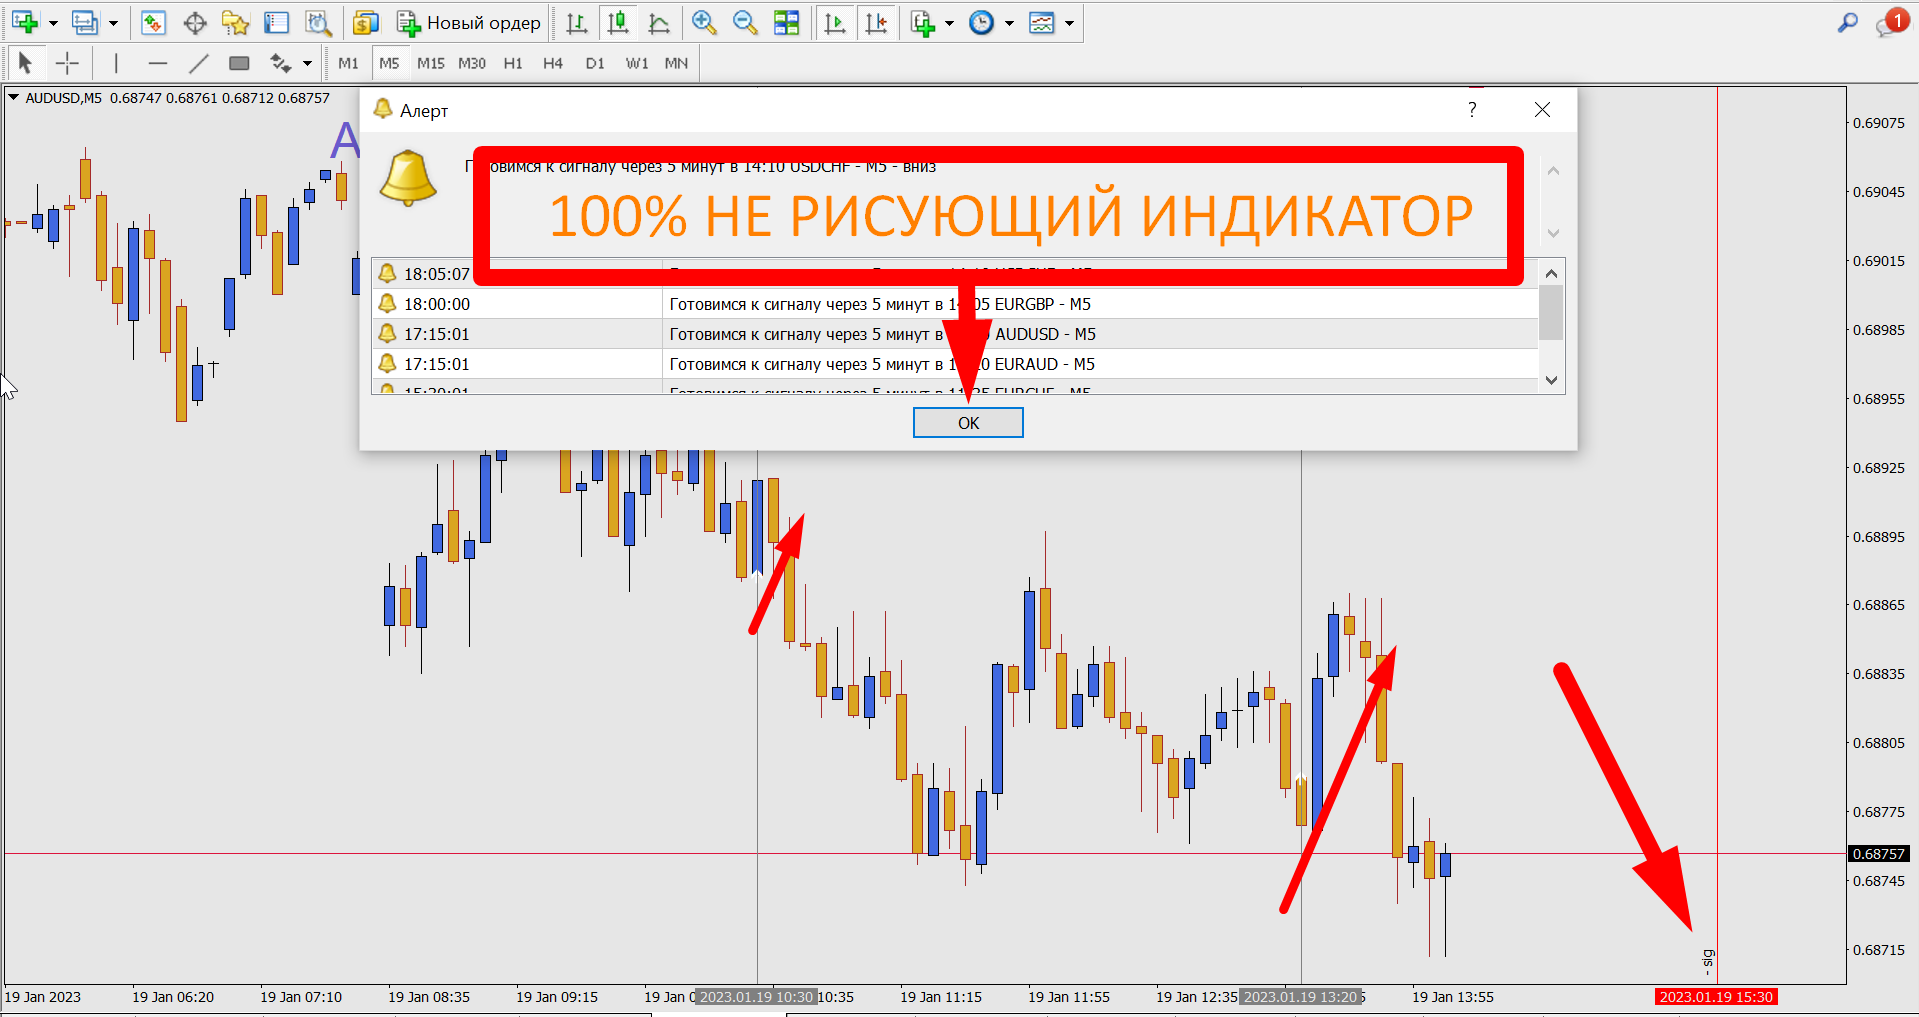Switch to M30 timeframe
Image resolution: width=1919 pixels, height=1017 pixels.
[x=472, y=63]
